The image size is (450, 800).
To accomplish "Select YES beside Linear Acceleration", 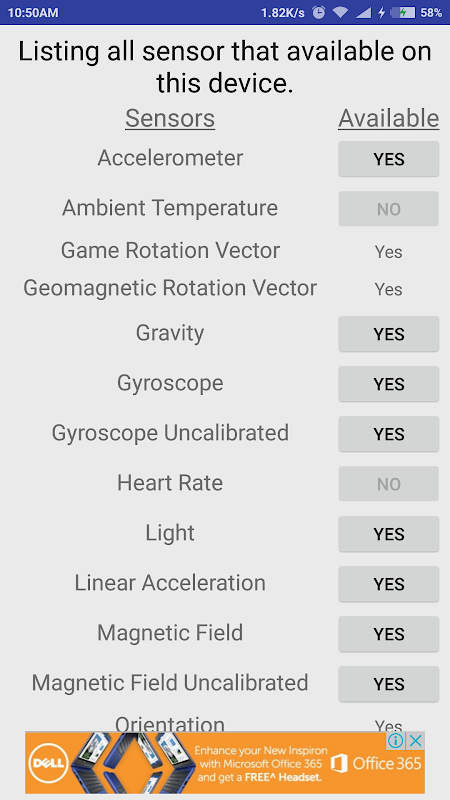I will coord(388,584).
